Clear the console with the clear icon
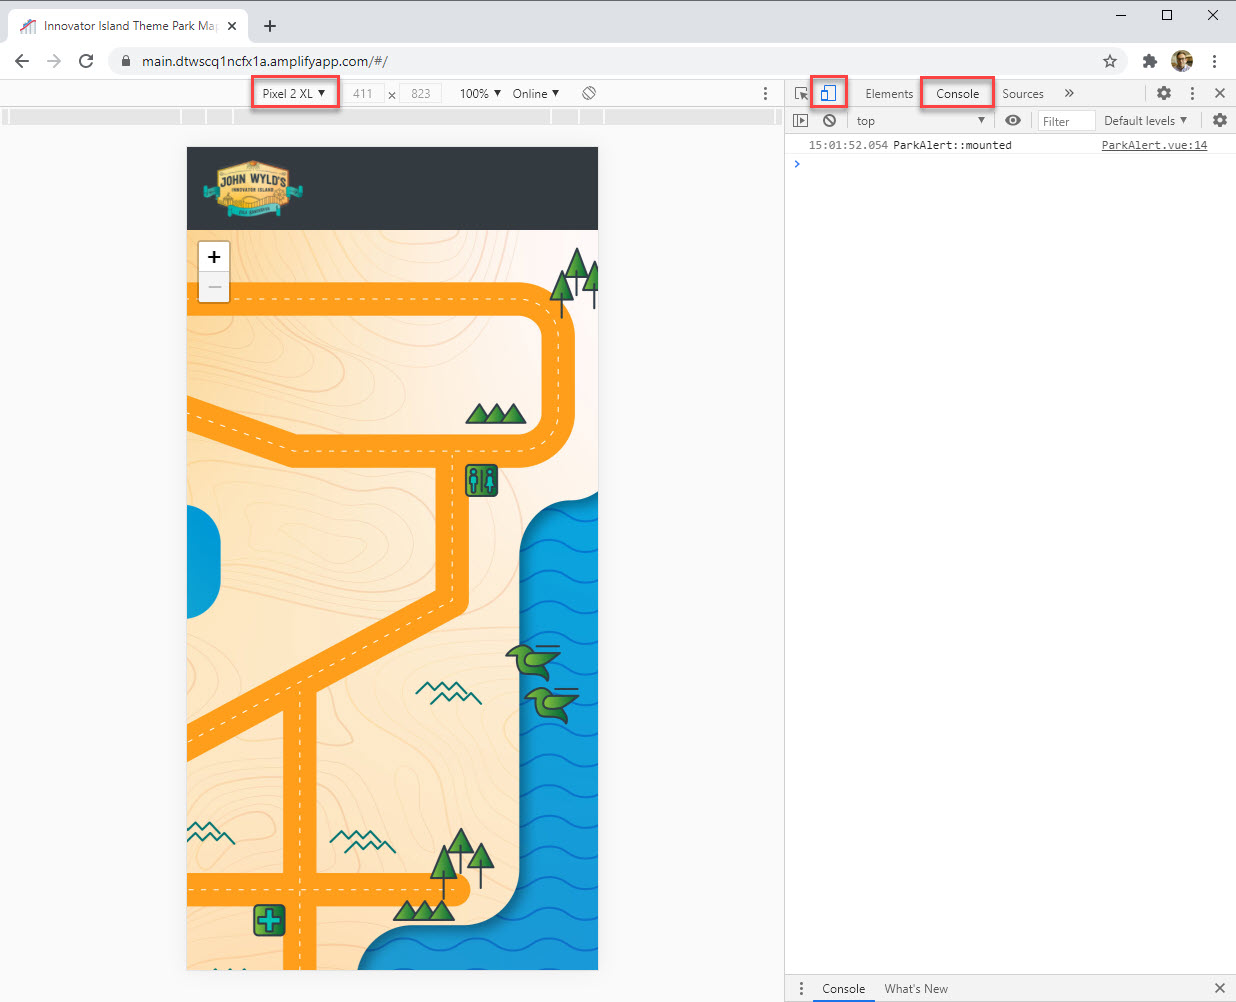Image resolution: width=1236 pixels, height=1002 pixels. [831, 120]
